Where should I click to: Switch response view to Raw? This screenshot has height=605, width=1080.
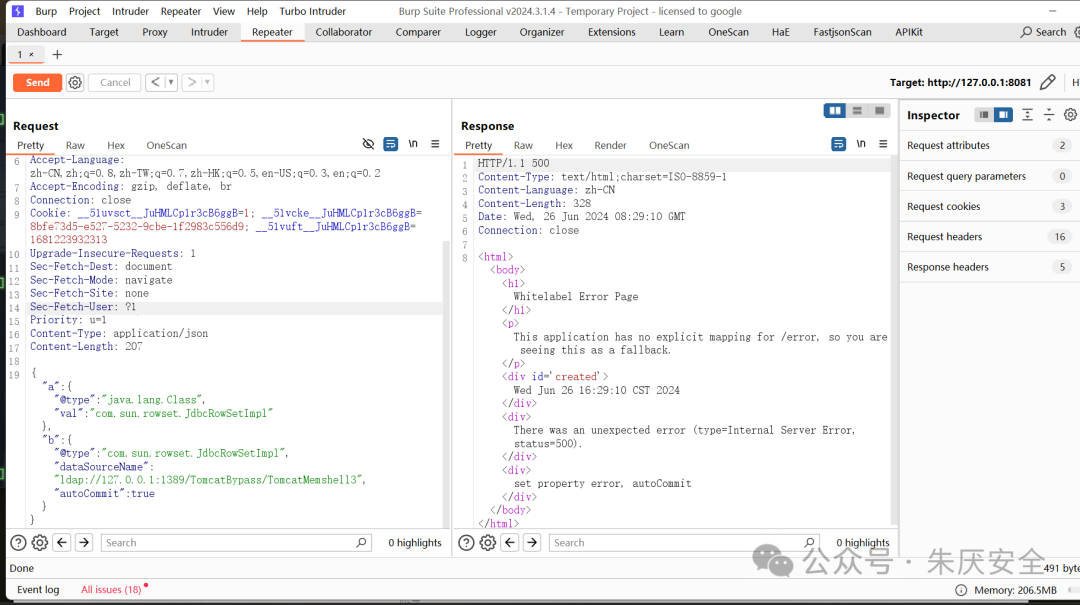coord(523,145)
